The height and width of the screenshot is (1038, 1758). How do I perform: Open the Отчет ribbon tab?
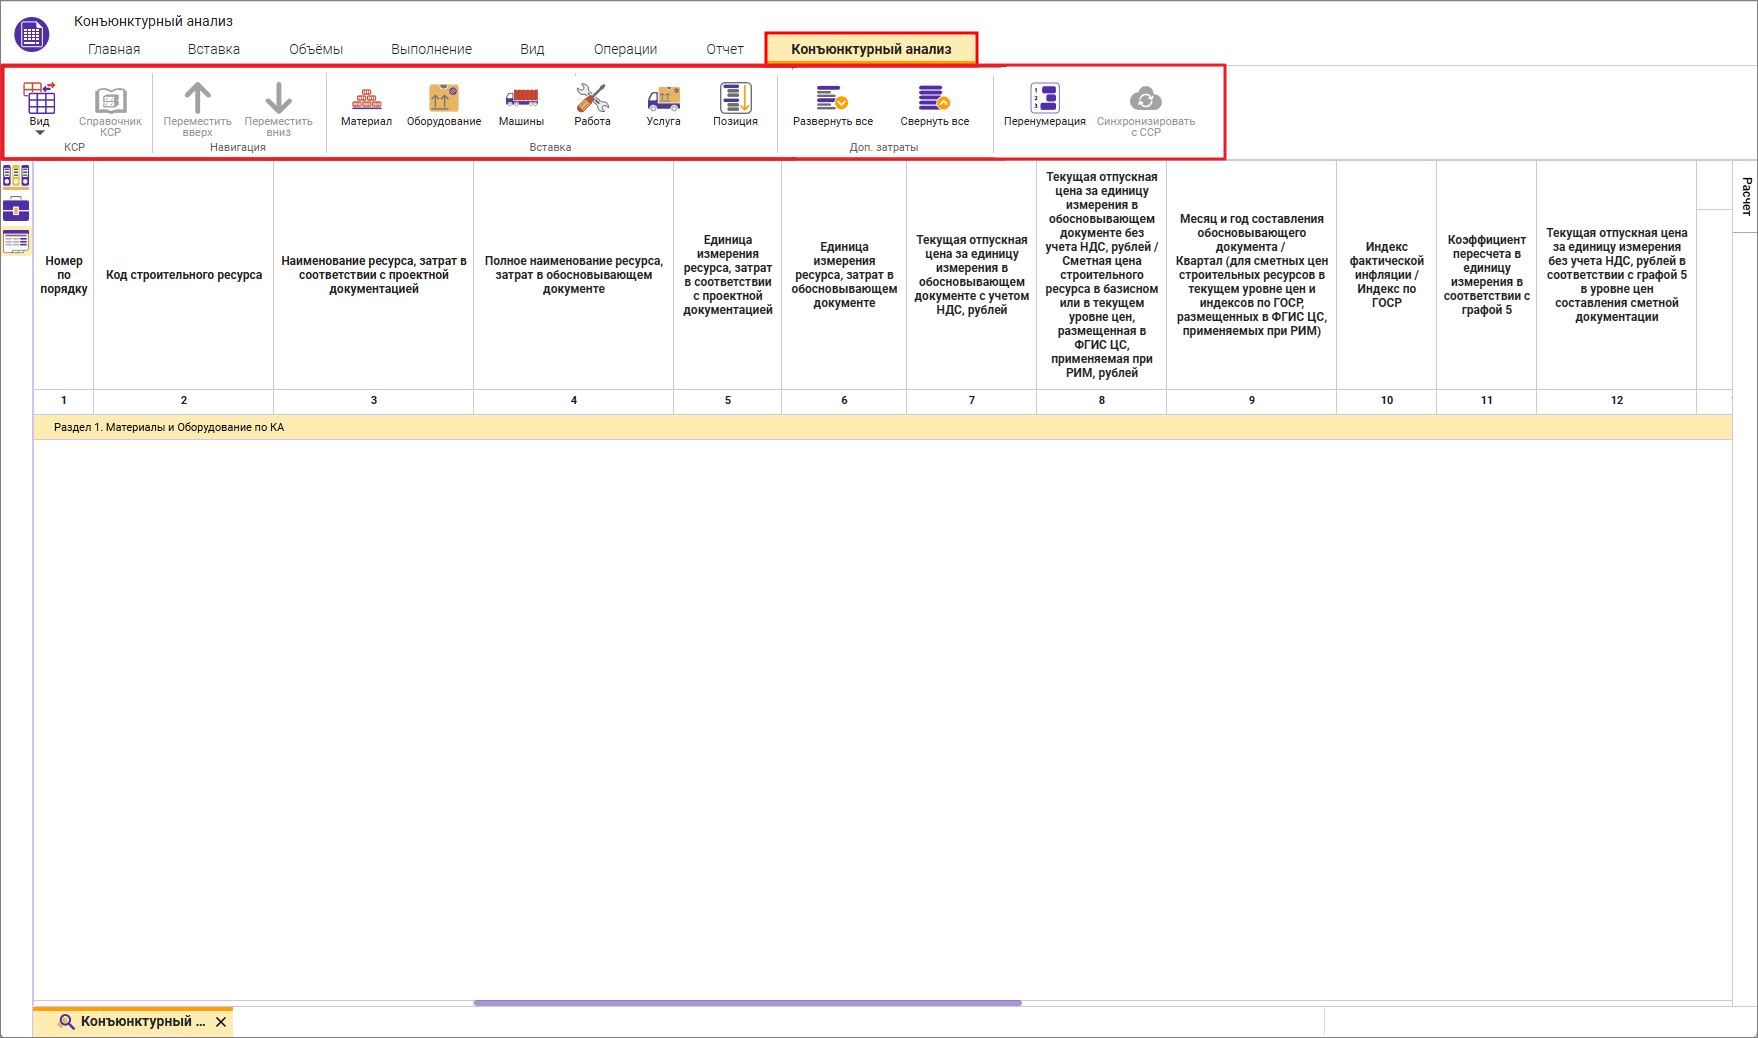tap(725, 49)
